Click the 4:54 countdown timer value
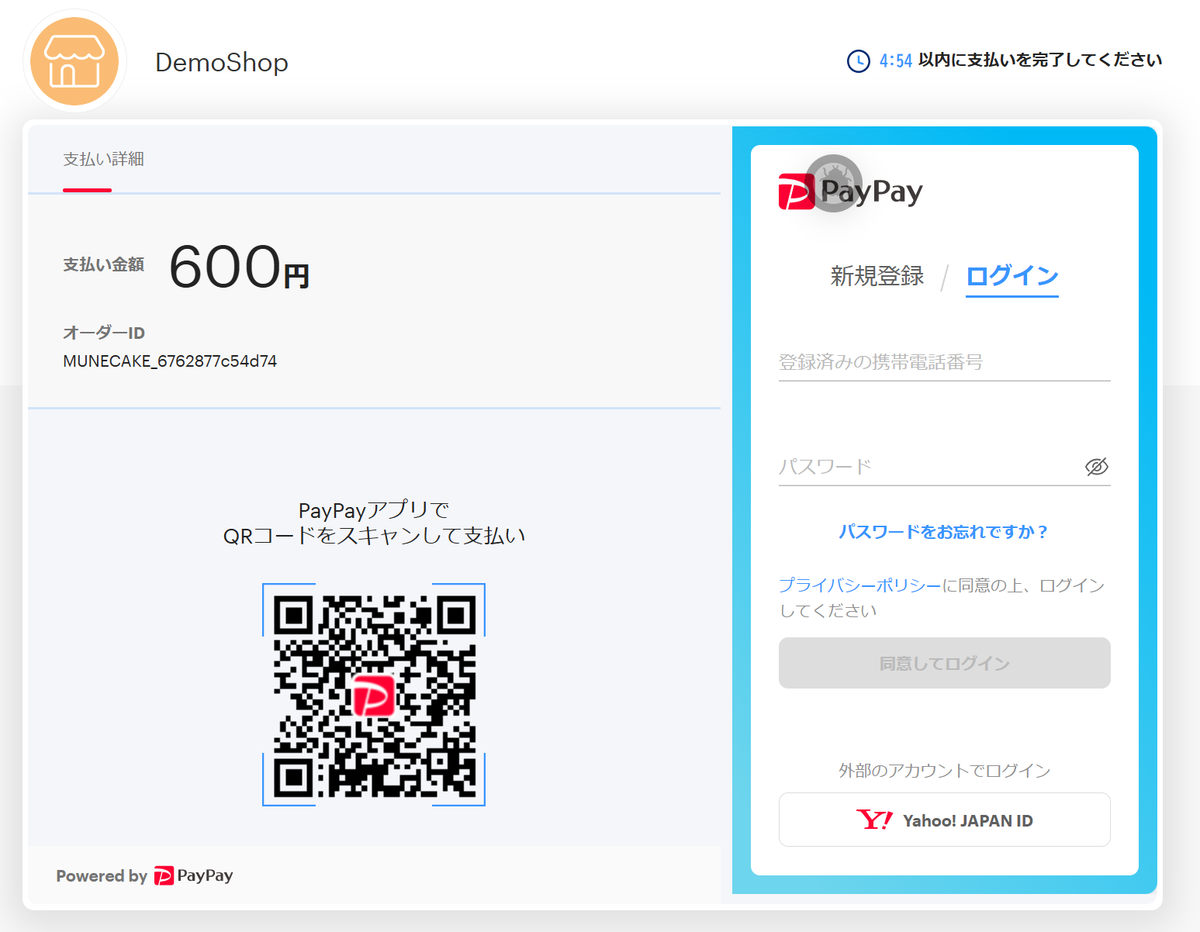 click(x=896, y=61)
